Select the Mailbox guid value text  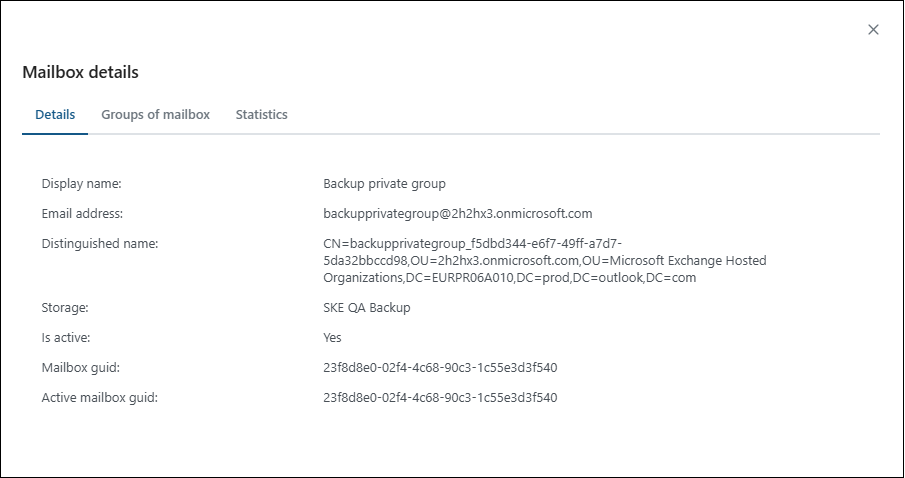440,368
